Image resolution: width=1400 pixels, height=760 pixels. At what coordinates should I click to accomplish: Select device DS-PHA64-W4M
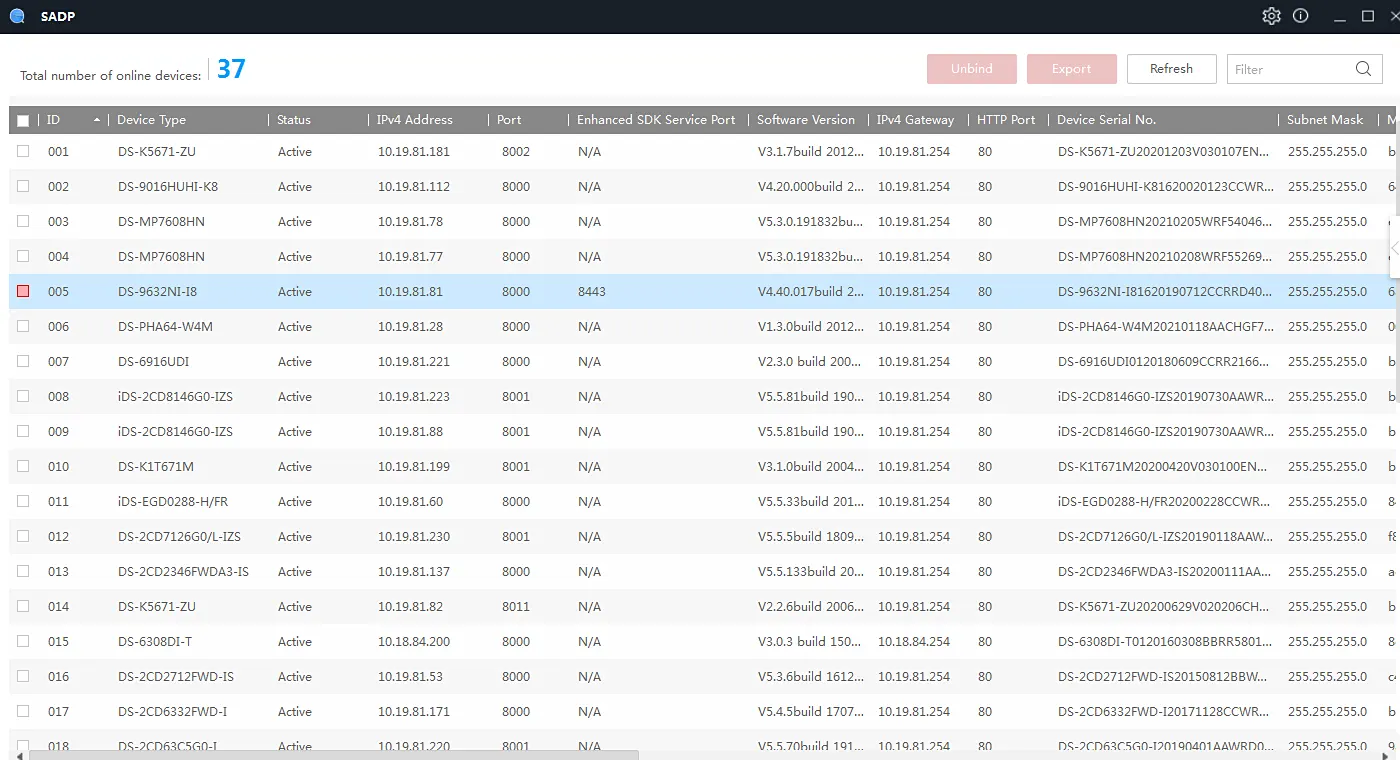(x=165, y=327)
